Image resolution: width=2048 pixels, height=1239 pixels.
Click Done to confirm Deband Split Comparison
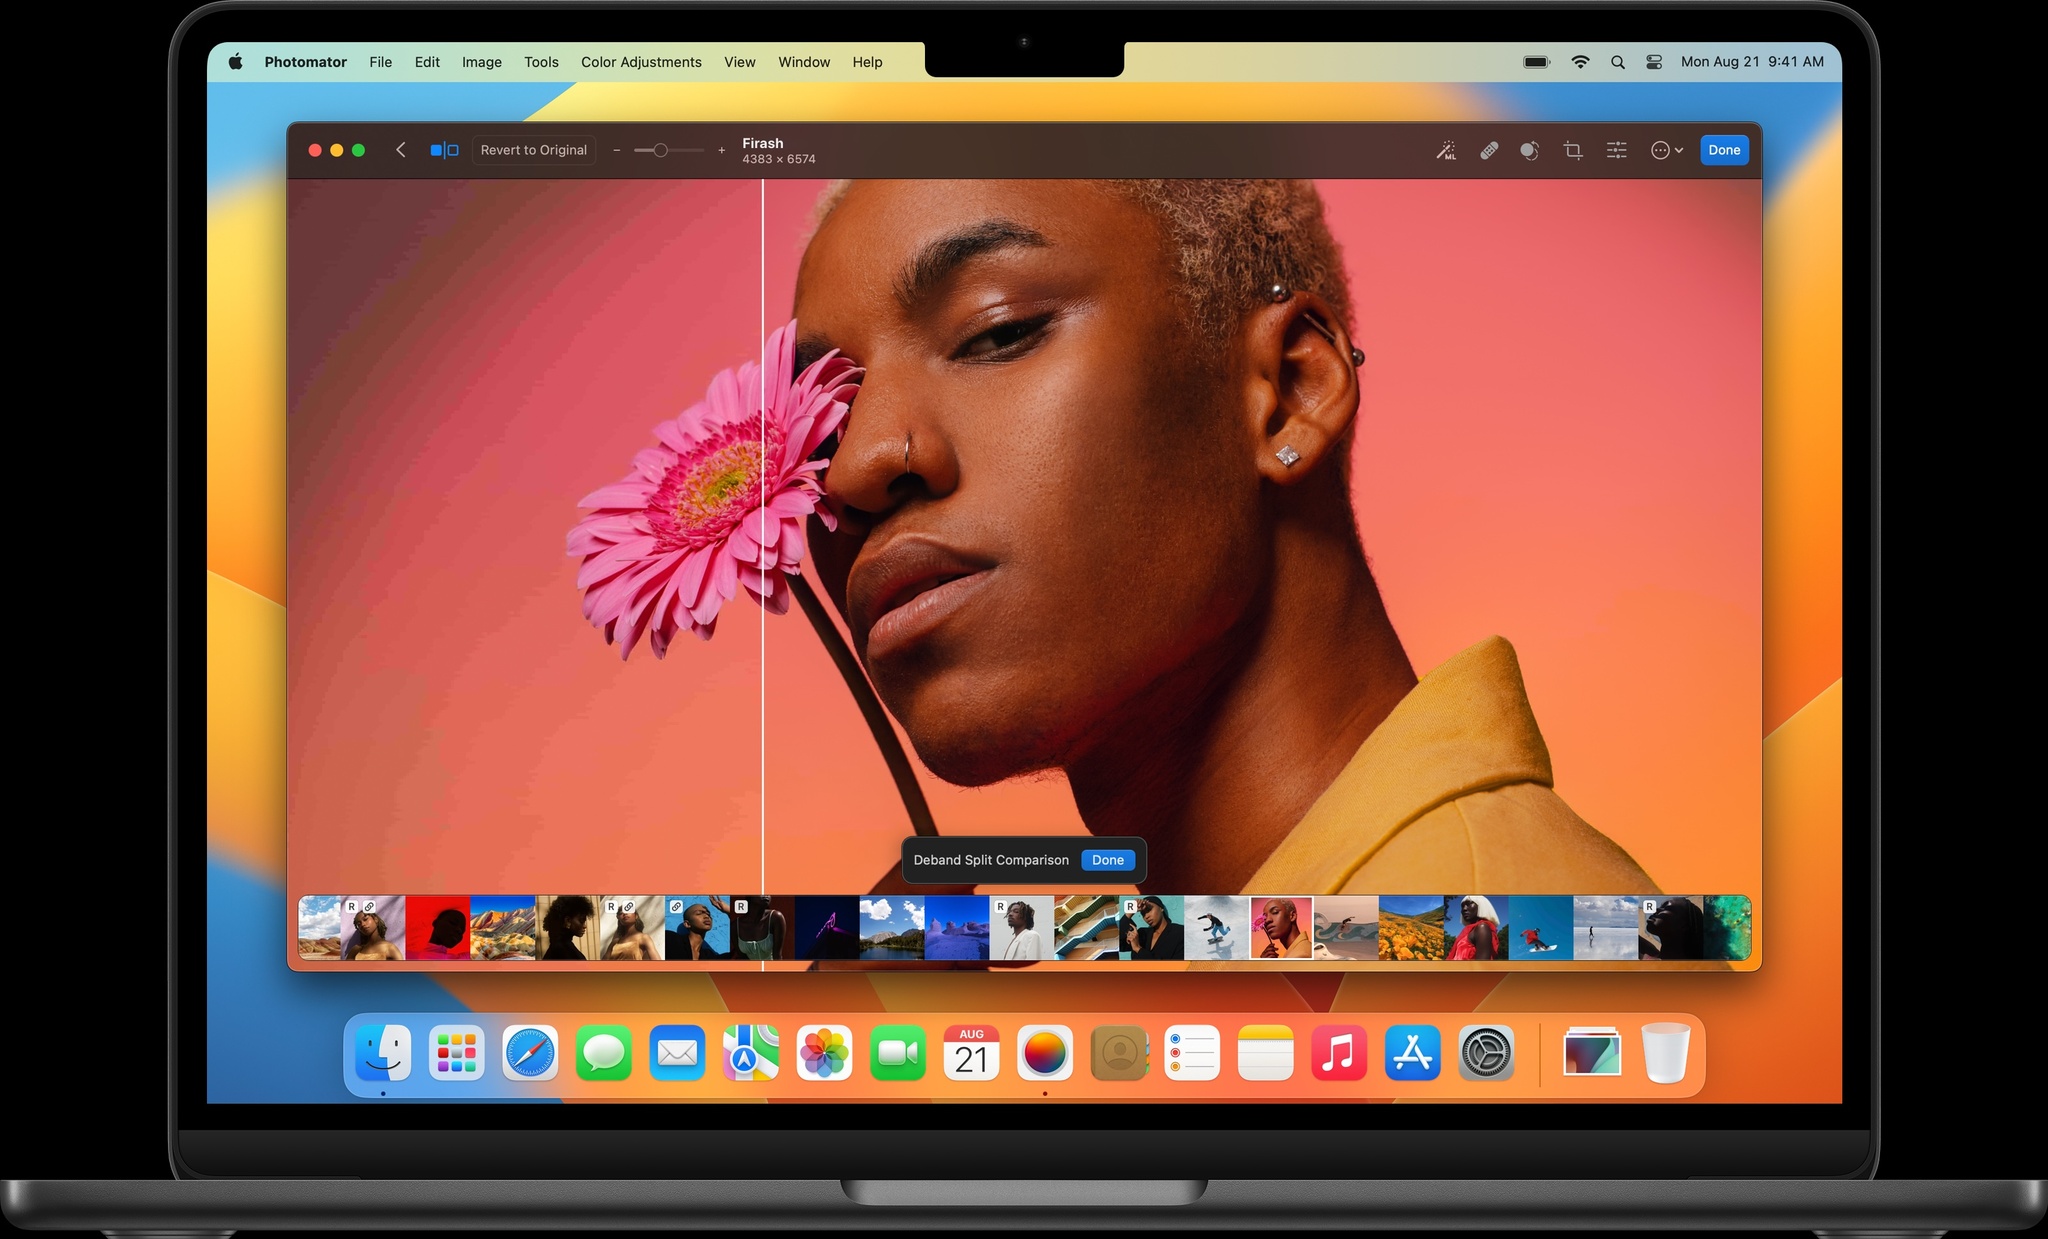pos(1106,860)
